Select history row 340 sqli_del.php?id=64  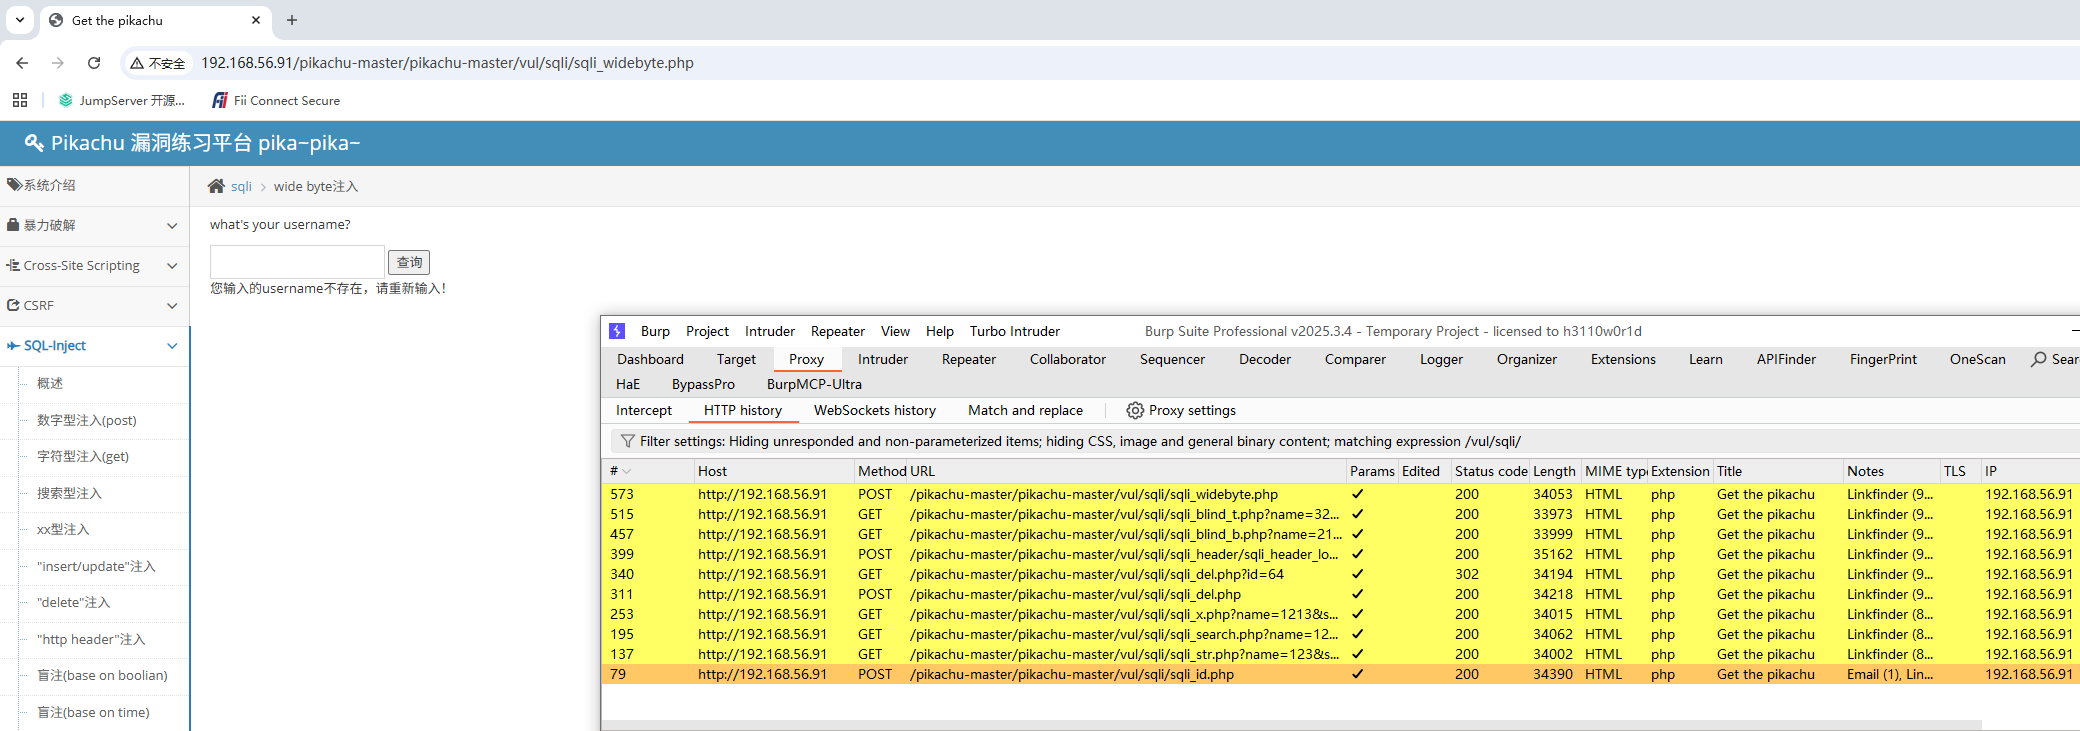click(1340, 574)
